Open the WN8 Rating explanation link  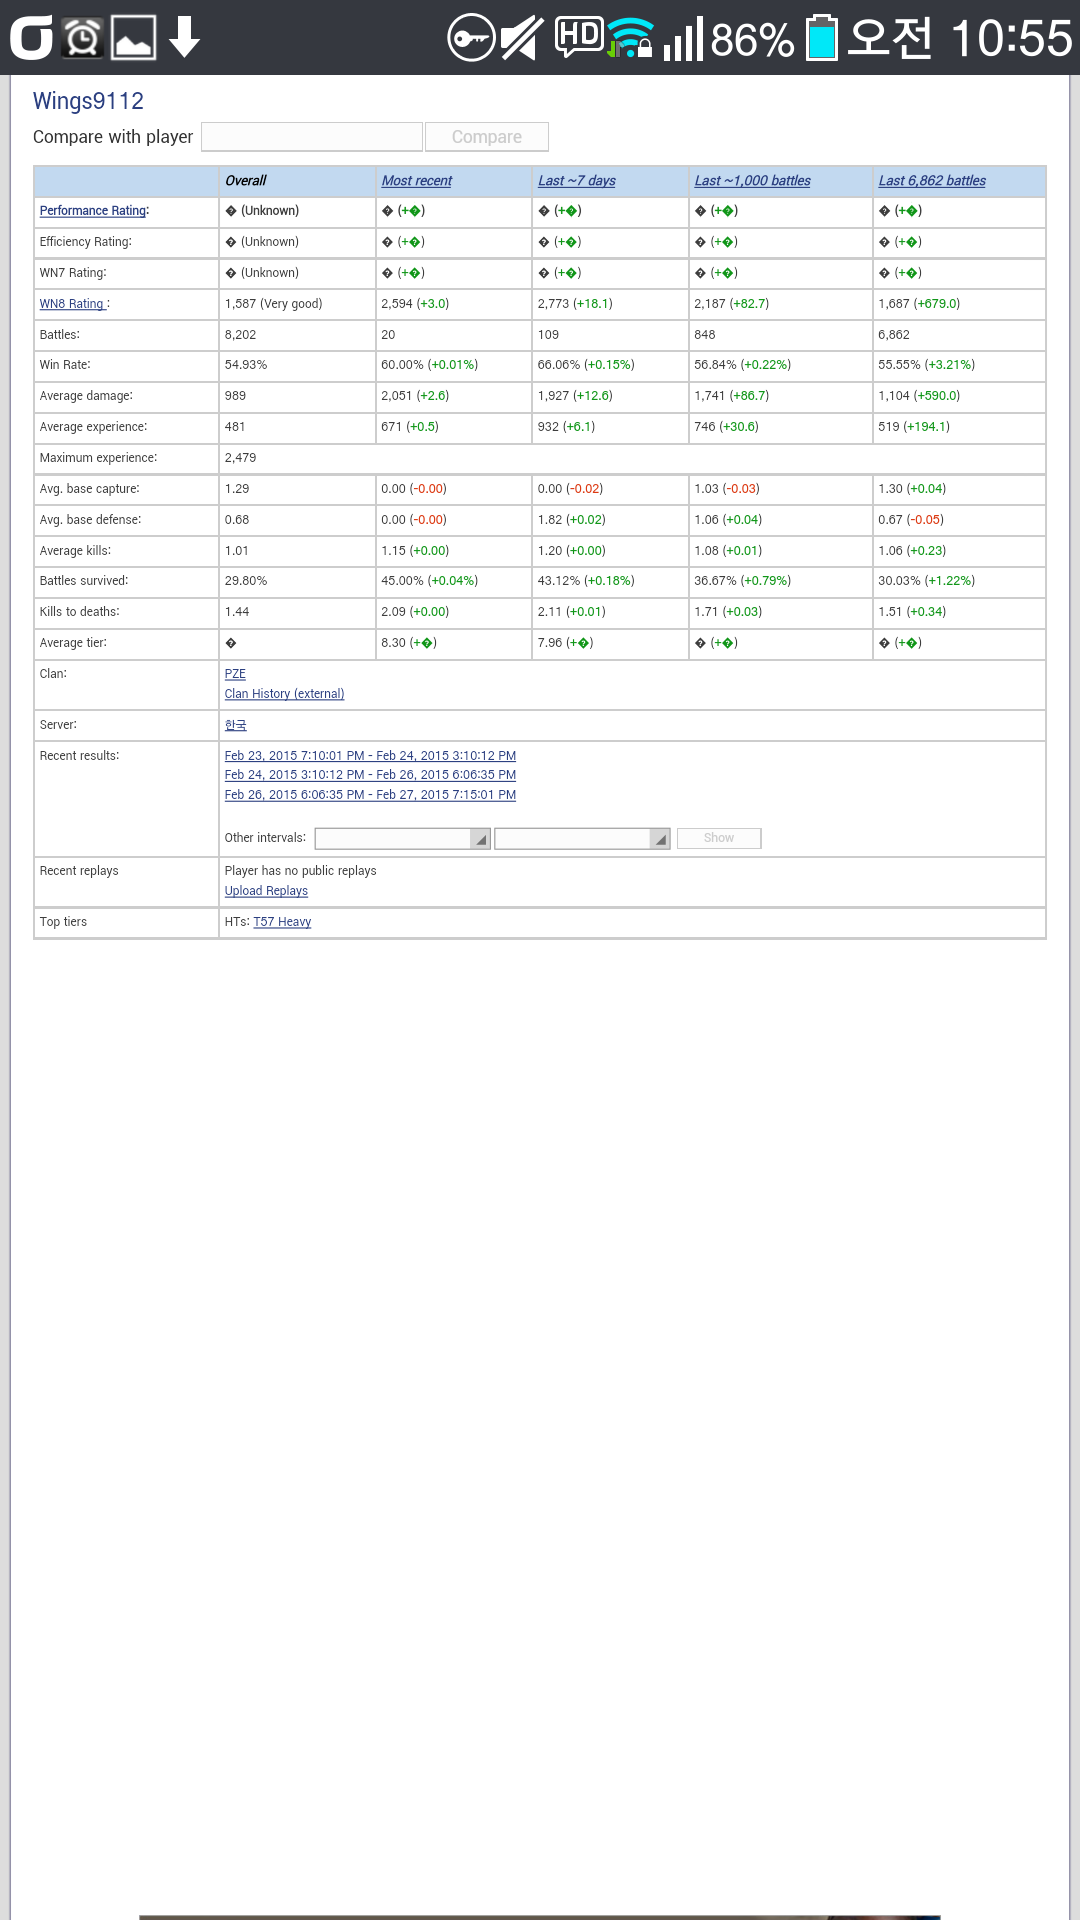coord(72,304)
